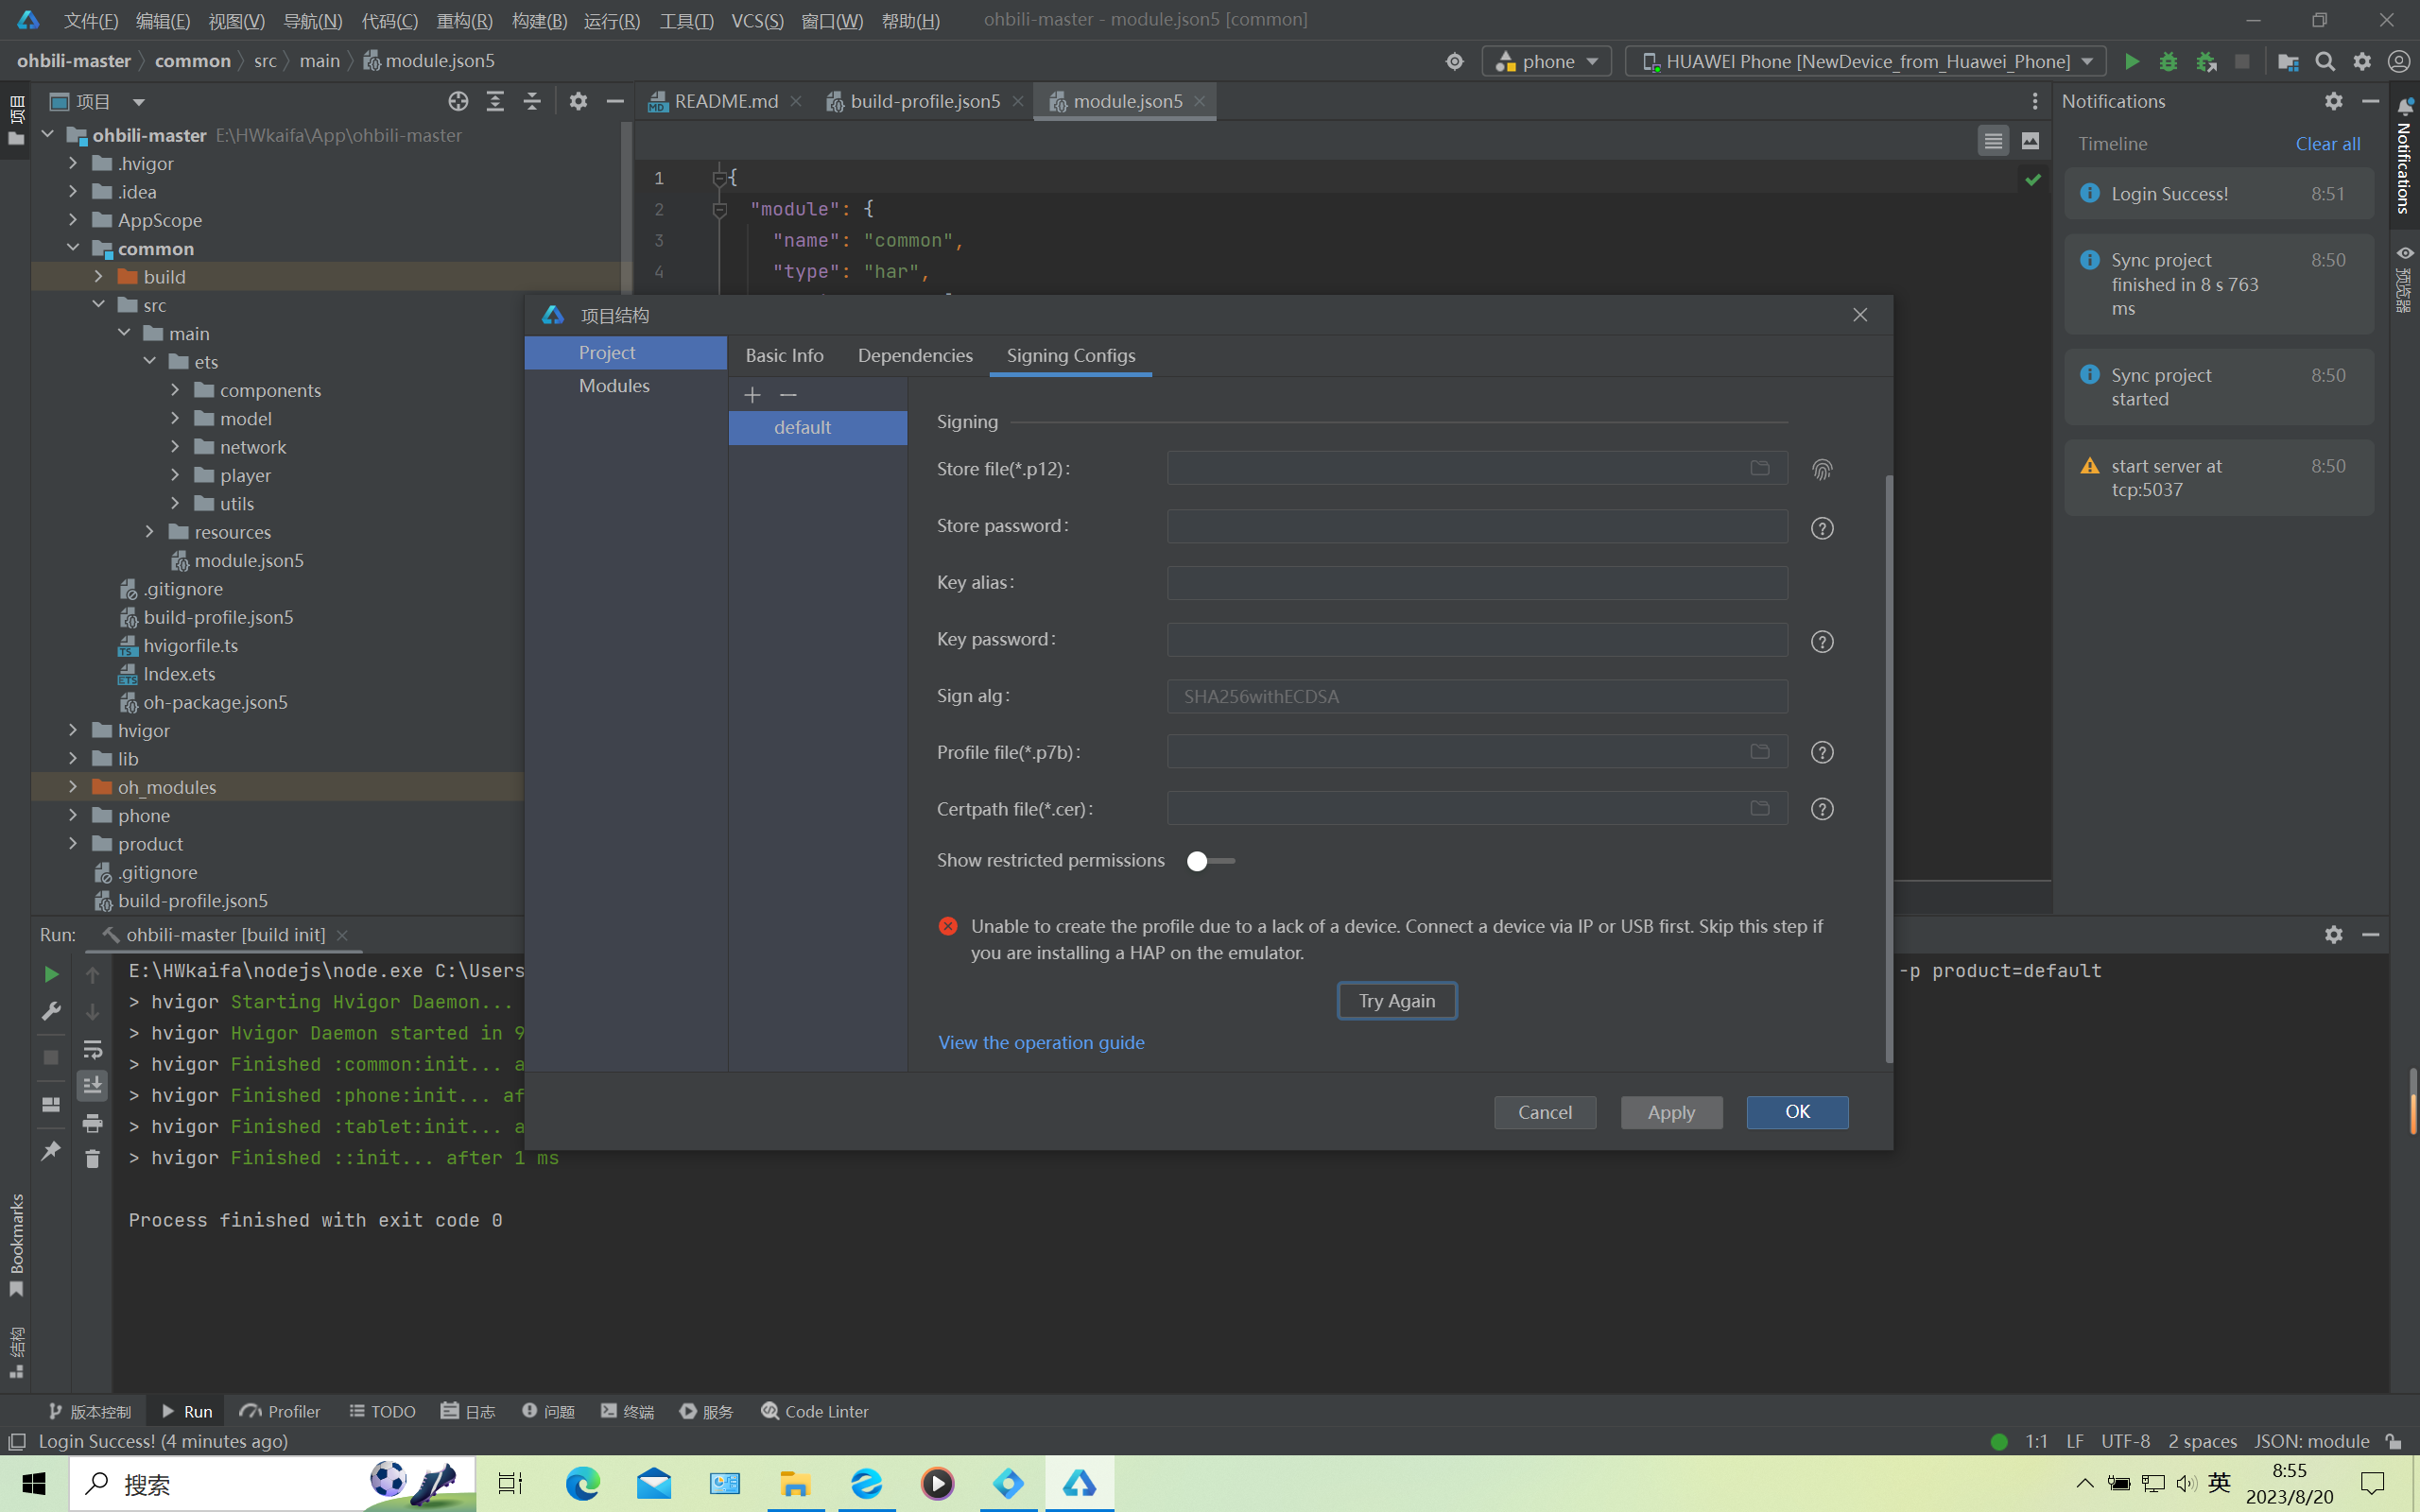Toggle soft-wrap icon in Run panel

click(x=92, y=1049)
